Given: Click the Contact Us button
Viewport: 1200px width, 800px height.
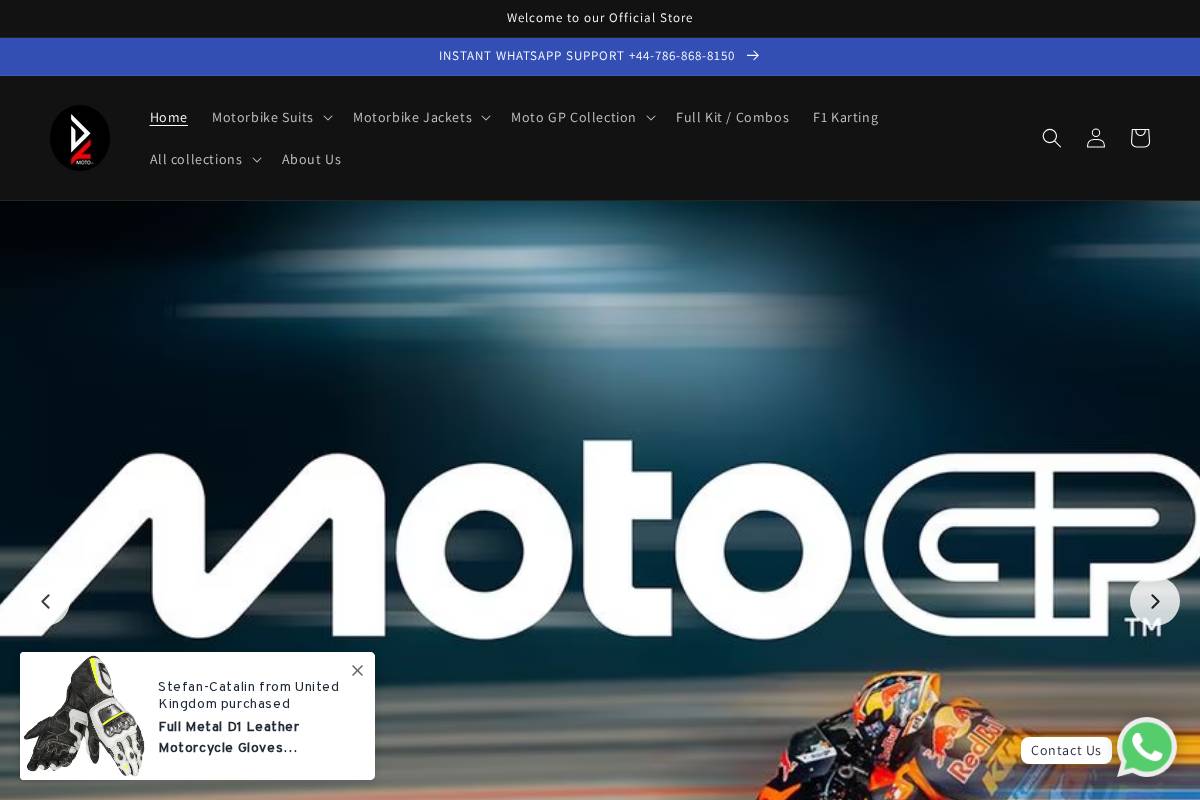Looking at the screenshot, I should click(x=1066, y=750).
